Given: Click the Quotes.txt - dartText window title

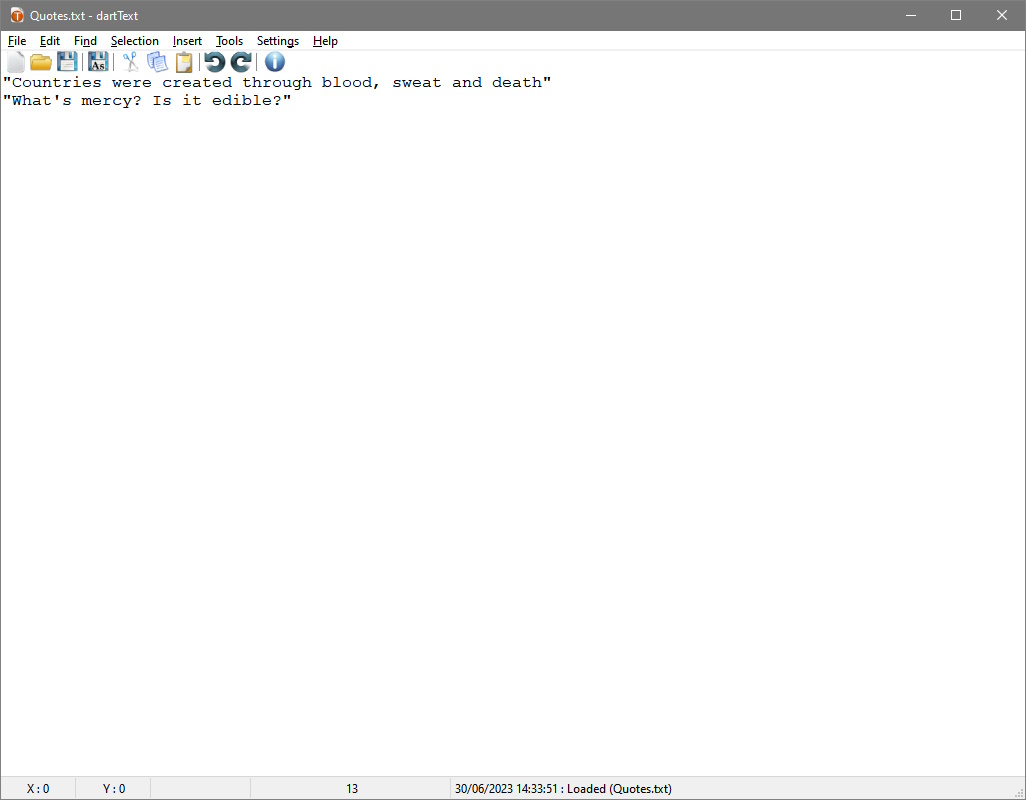Looking at the screenshot, I should pyautogui.click(x=84, y=16).
